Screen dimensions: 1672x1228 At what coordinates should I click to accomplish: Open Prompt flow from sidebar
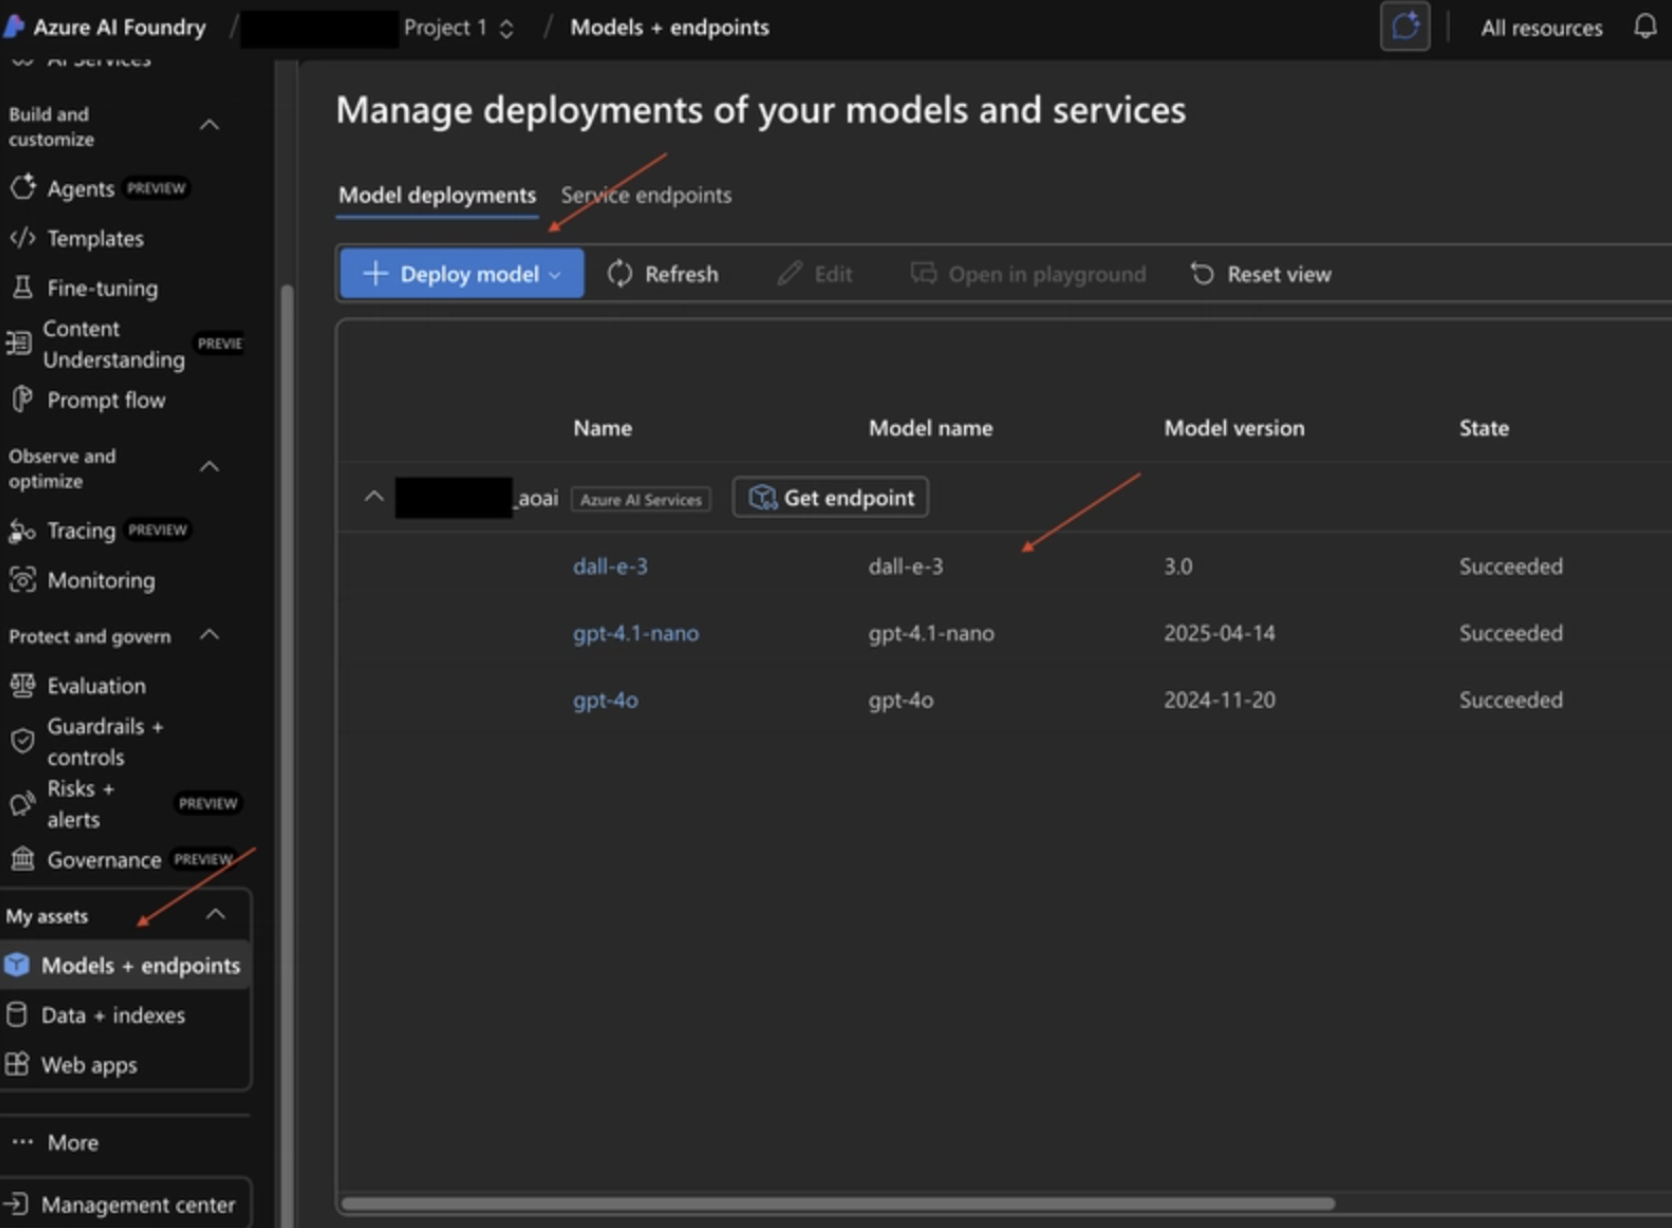coord(106,400)
